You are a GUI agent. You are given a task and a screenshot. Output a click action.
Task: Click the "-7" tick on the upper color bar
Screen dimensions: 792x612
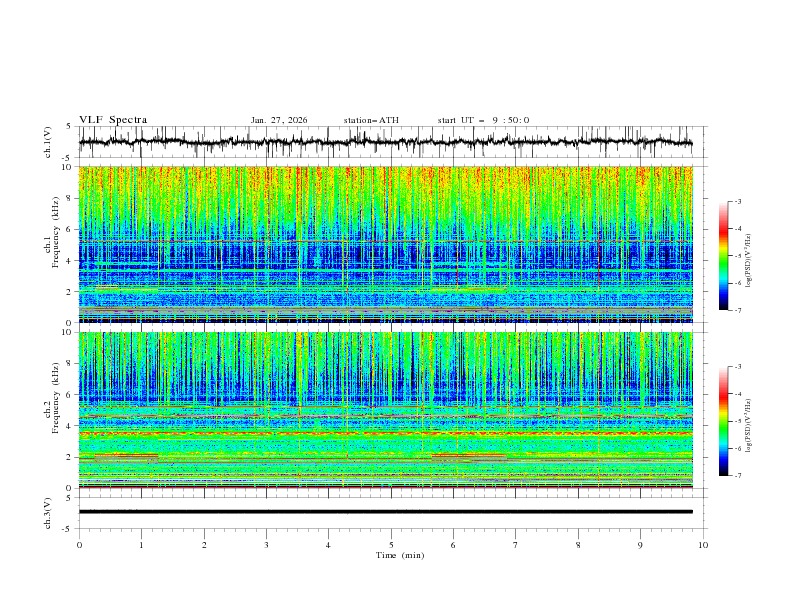pos(737,310)
